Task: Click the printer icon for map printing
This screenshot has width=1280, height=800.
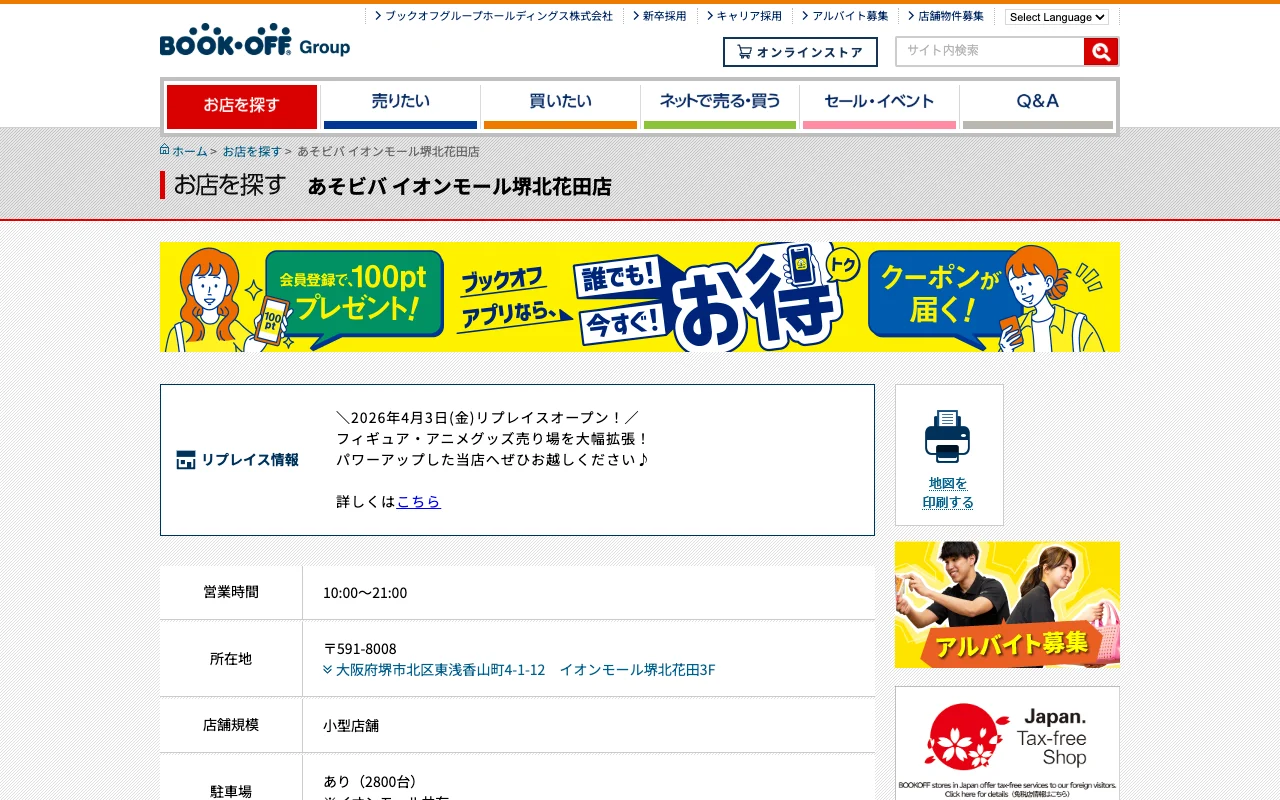Action: (x=947, y=436)
